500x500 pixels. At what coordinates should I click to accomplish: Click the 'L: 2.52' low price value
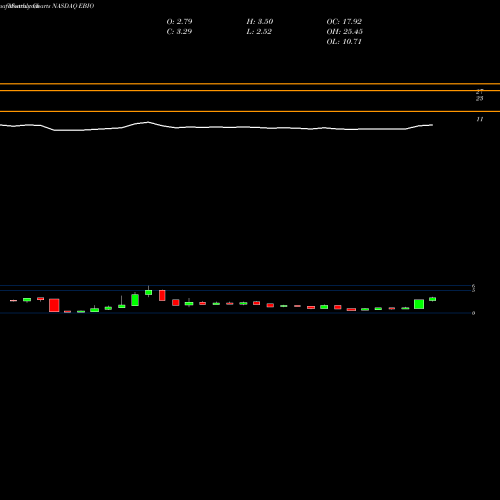259,32
